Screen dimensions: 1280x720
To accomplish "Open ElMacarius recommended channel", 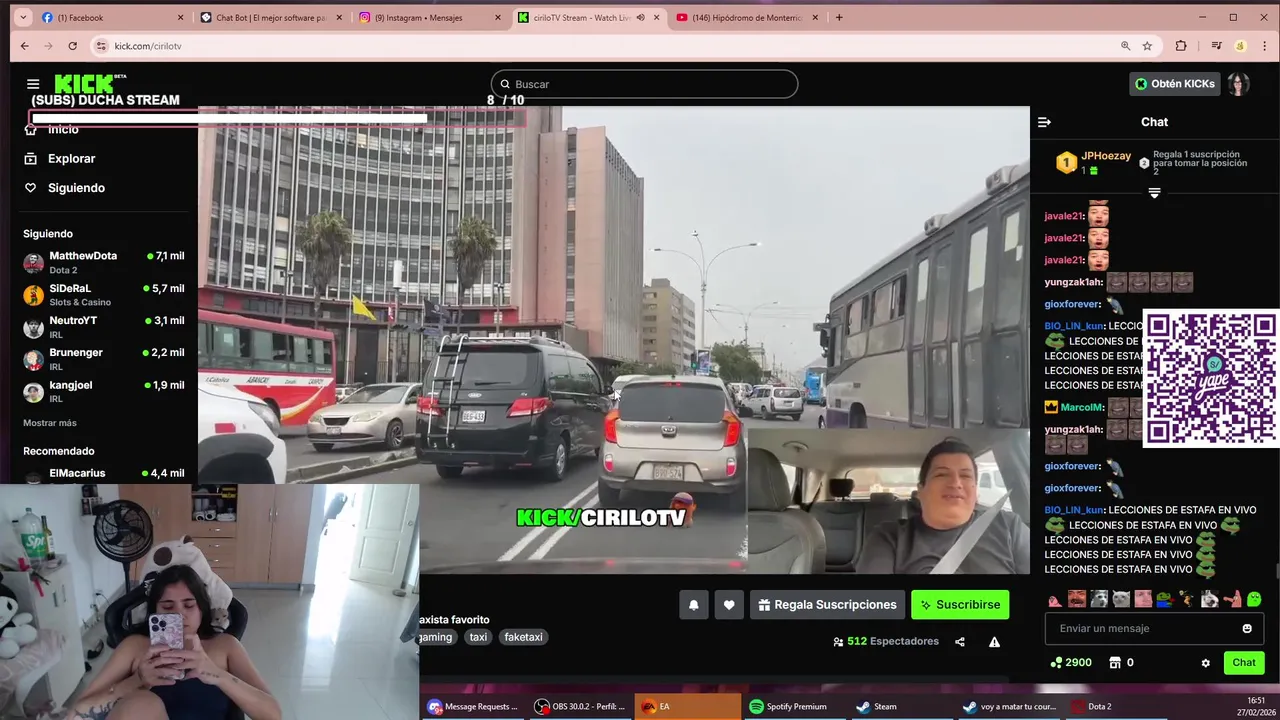I will pyautogui.click(x=104, y=474).
